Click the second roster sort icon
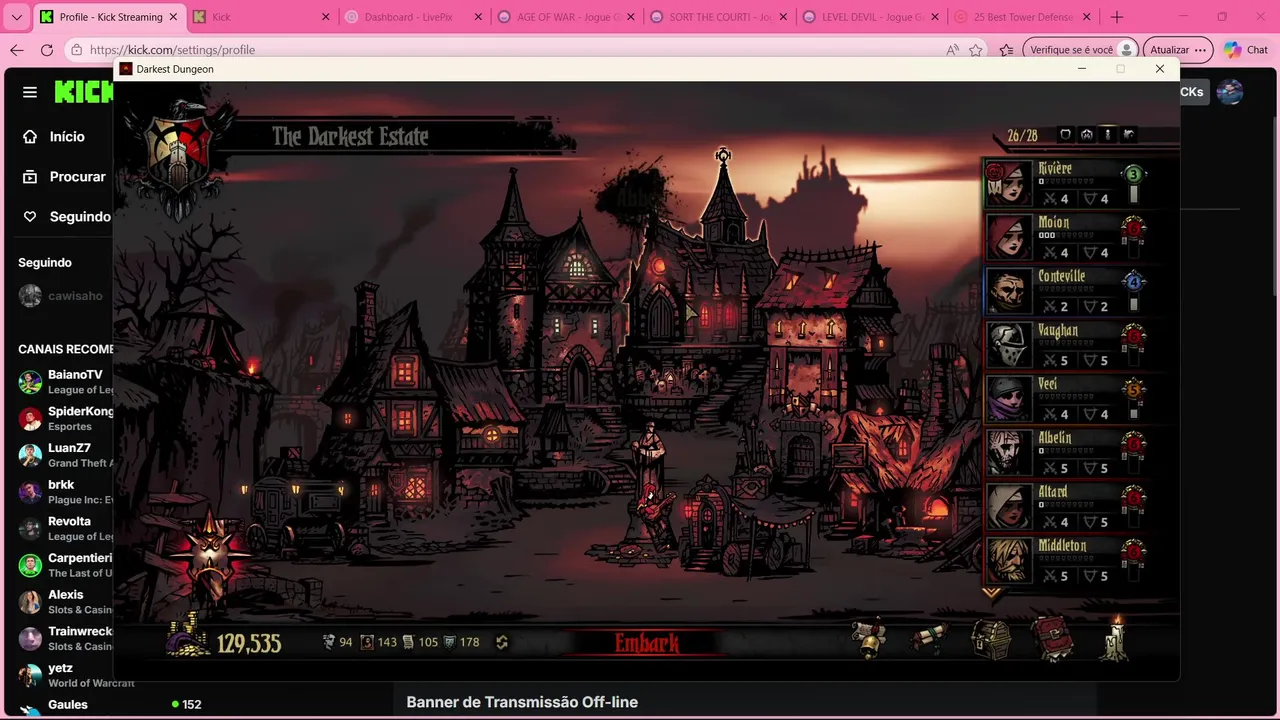Screen dimensions: 1280x720 pos(1086,134)
